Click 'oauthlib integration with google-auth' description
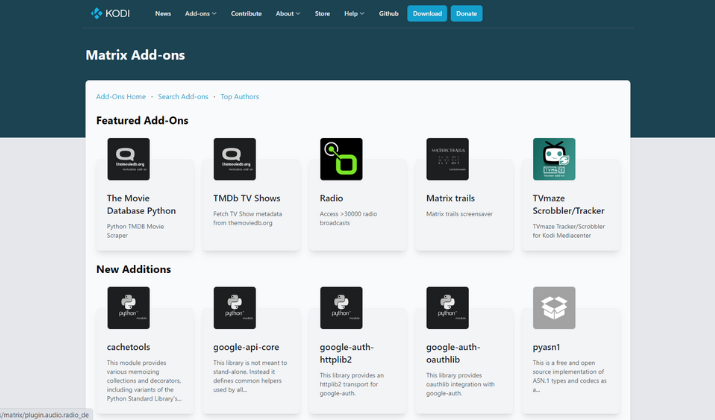The height and width of the screenshot is (420, 715). (460, 384)
